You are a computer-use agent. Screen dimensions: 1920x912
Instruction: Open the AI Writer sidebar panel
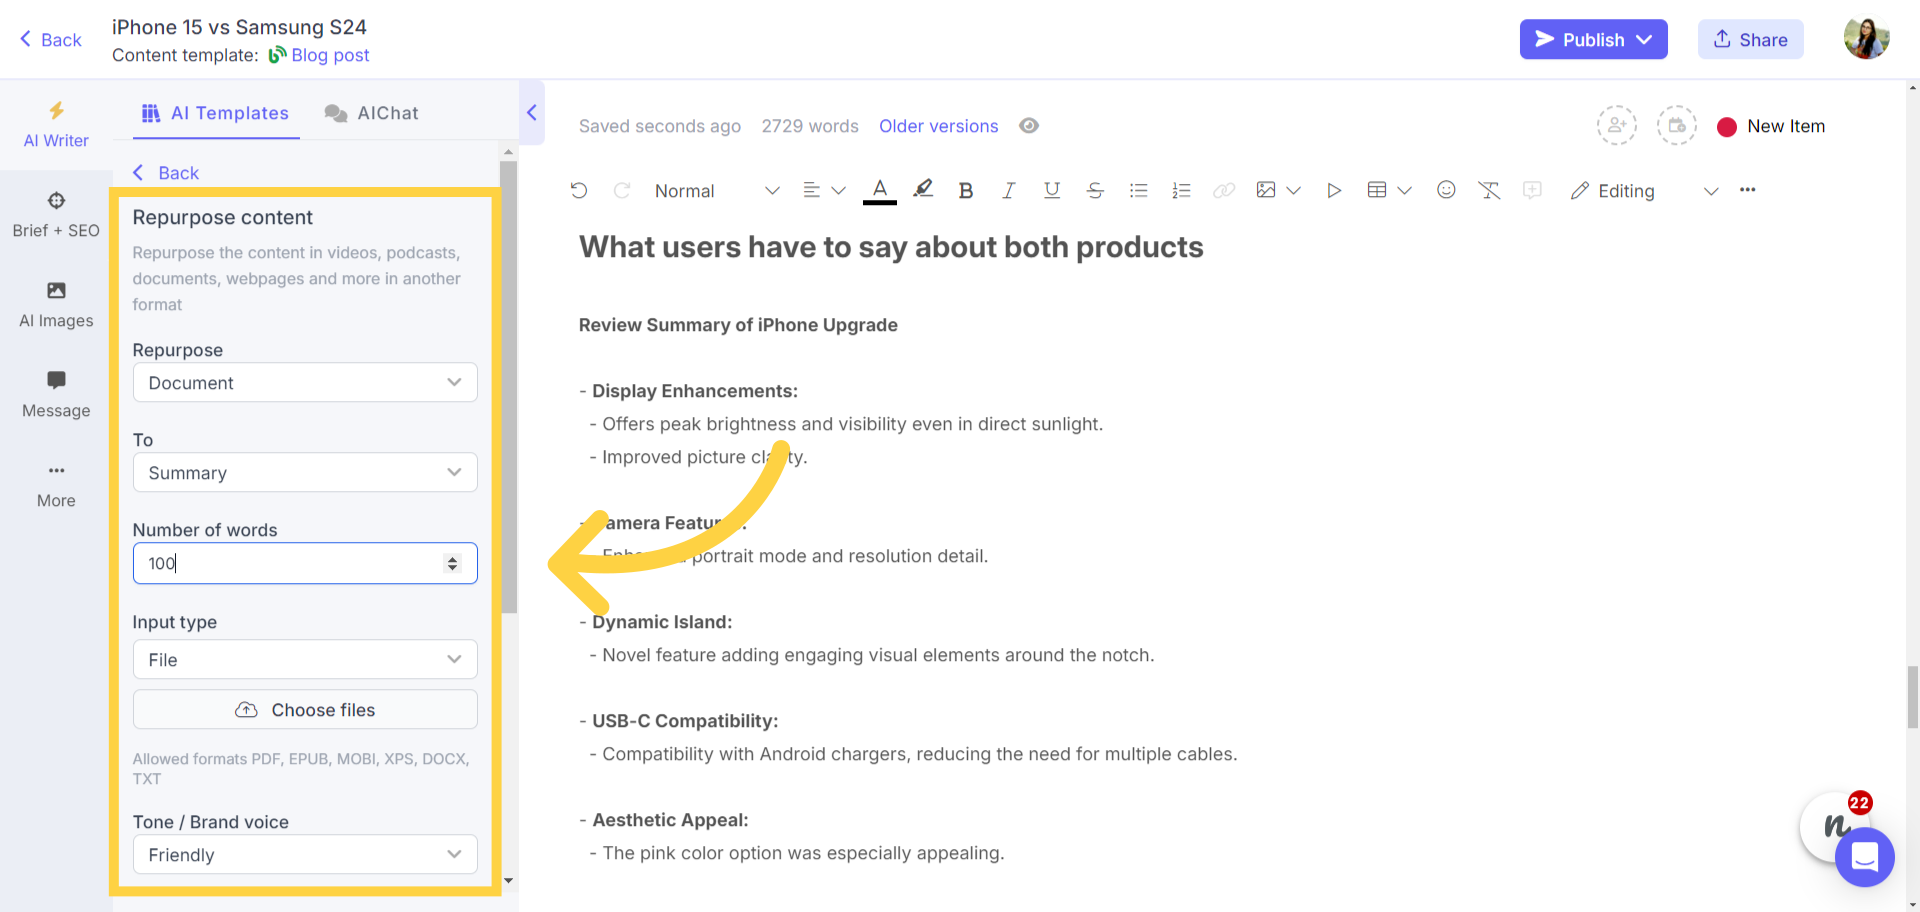pos(56,125)
